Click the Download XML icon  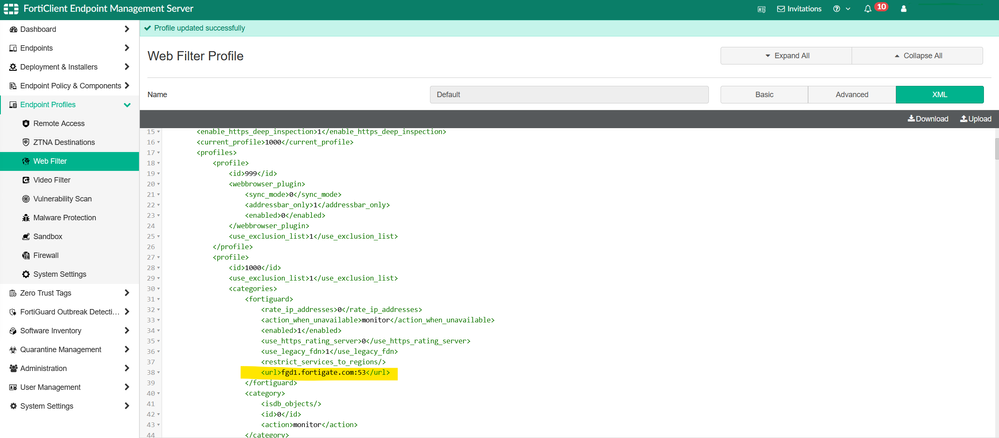click(x=927, y=119)
